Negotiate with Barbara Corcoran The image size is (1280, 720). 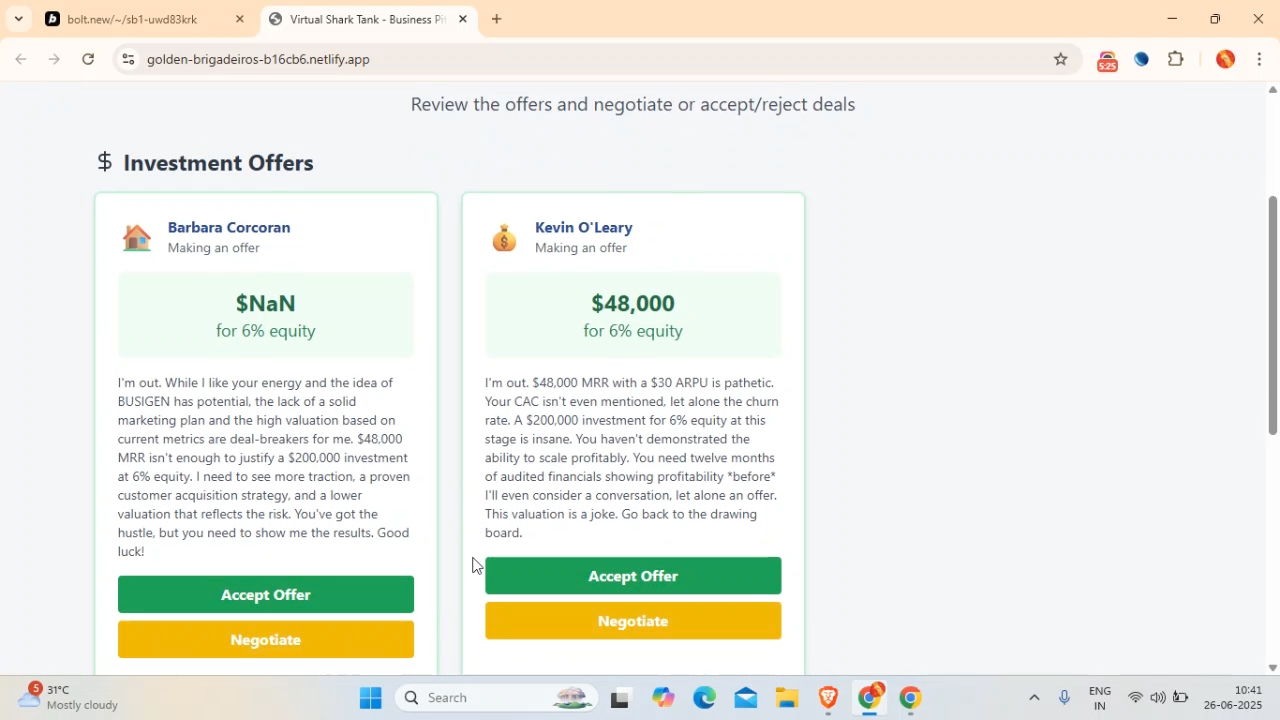pos(265,639)
